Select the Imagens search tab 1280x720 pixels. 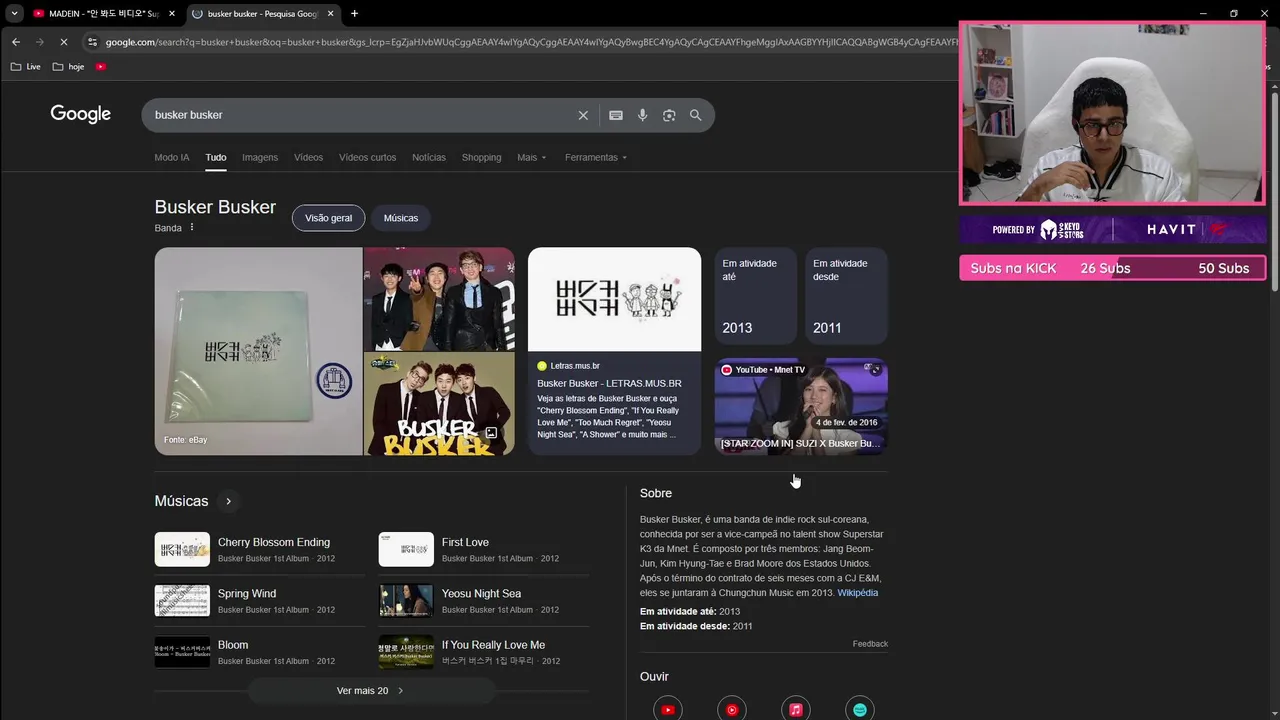point(260,157)
